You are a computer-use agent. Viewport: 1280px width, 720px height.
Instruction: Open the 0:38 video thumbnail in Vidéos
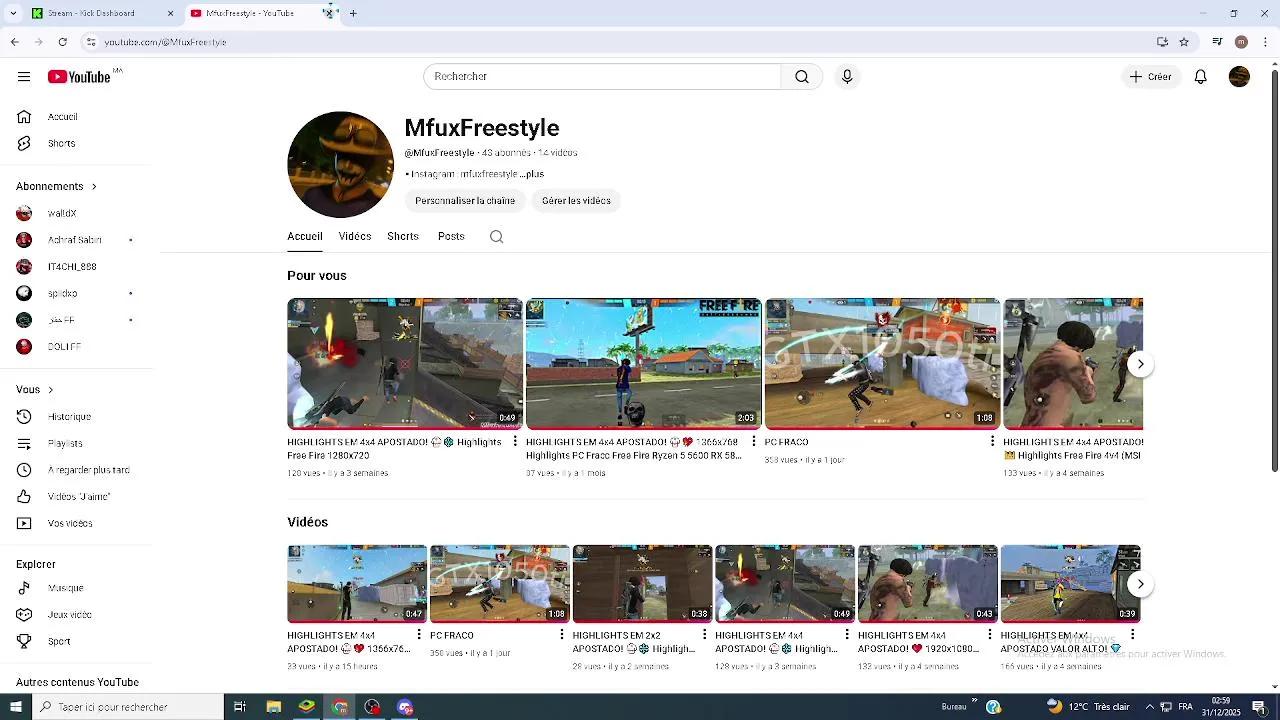click(x=642, y=584)
